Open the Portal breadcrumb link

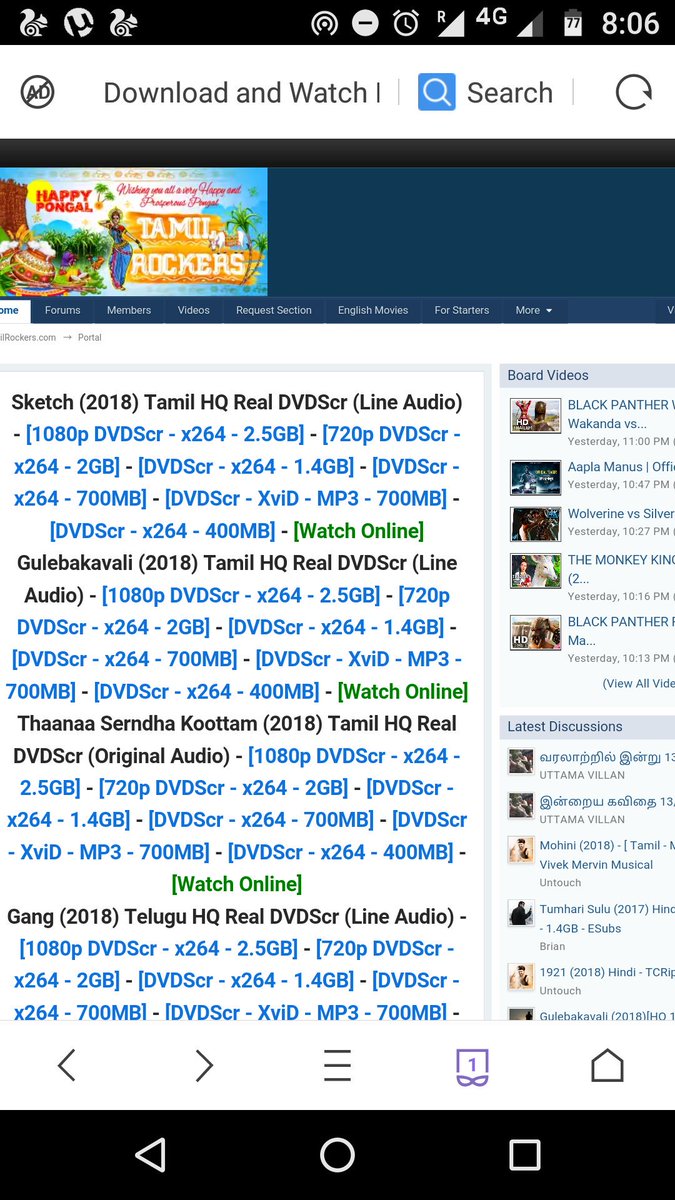[90, 338]
